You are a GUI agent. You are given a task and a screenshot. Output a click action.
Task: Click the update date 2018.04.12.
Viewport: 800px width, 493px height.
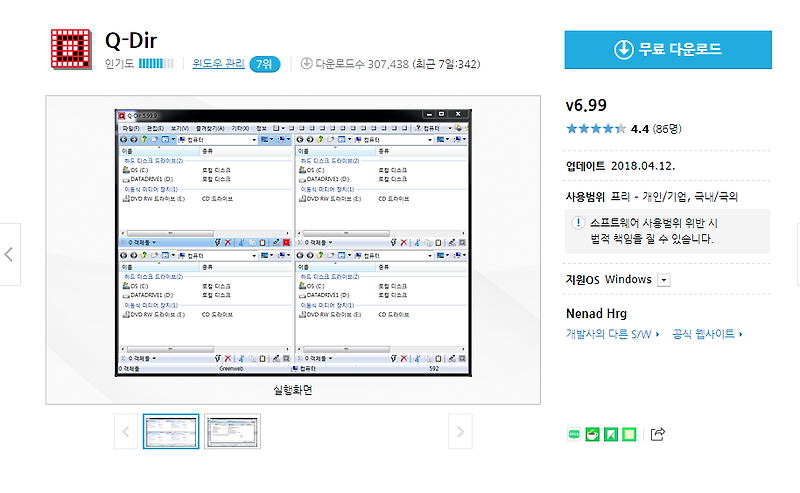pos(643,166)
